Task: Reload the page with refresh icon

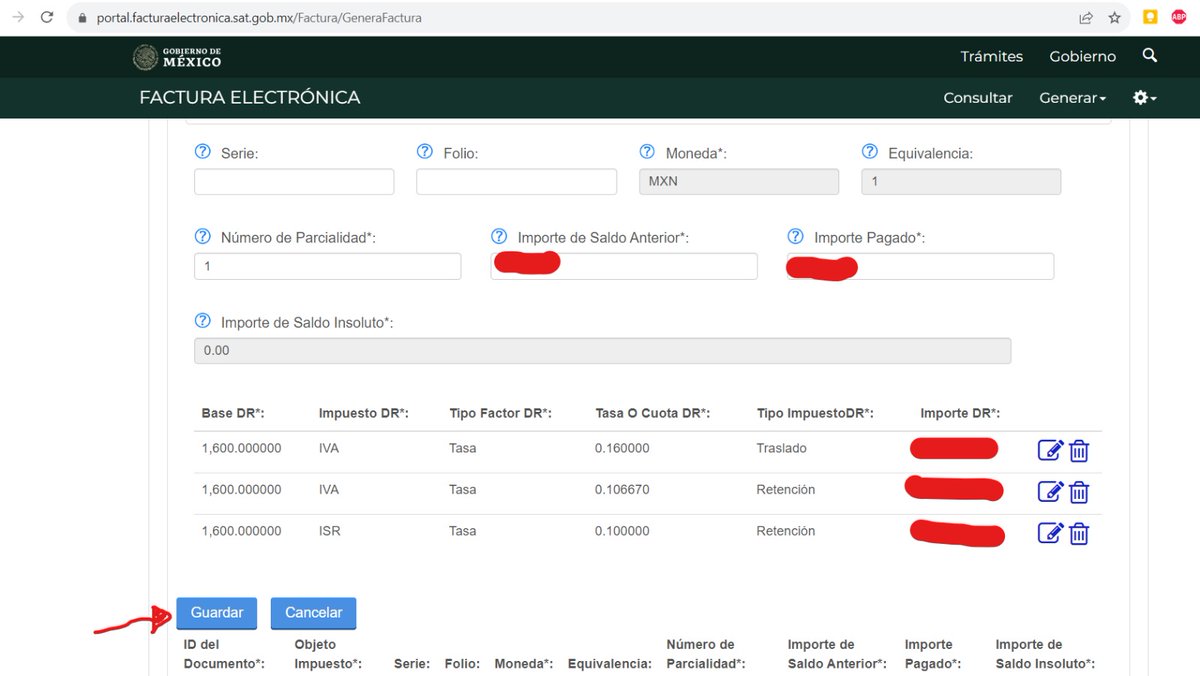Action: (x=46, y=18)
